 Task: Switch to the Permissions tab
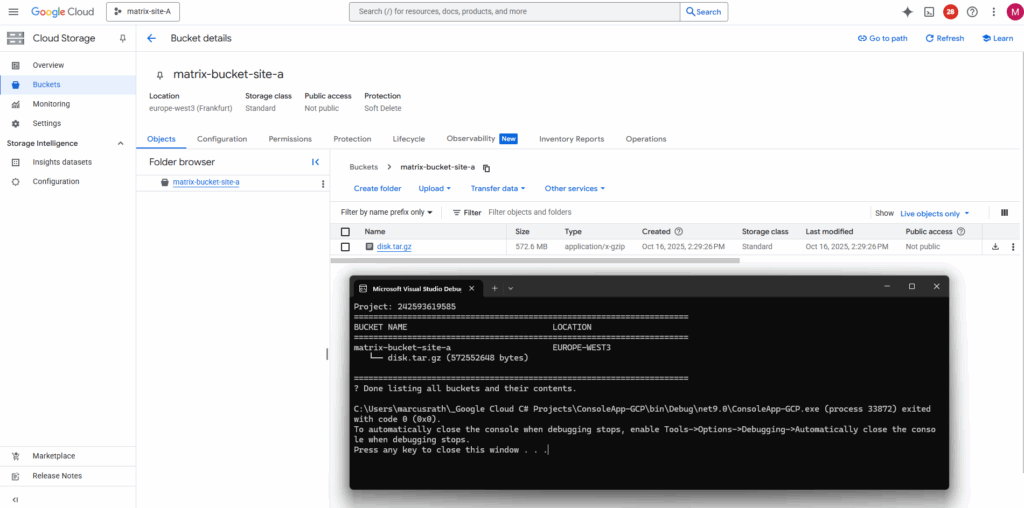point(290,139)
